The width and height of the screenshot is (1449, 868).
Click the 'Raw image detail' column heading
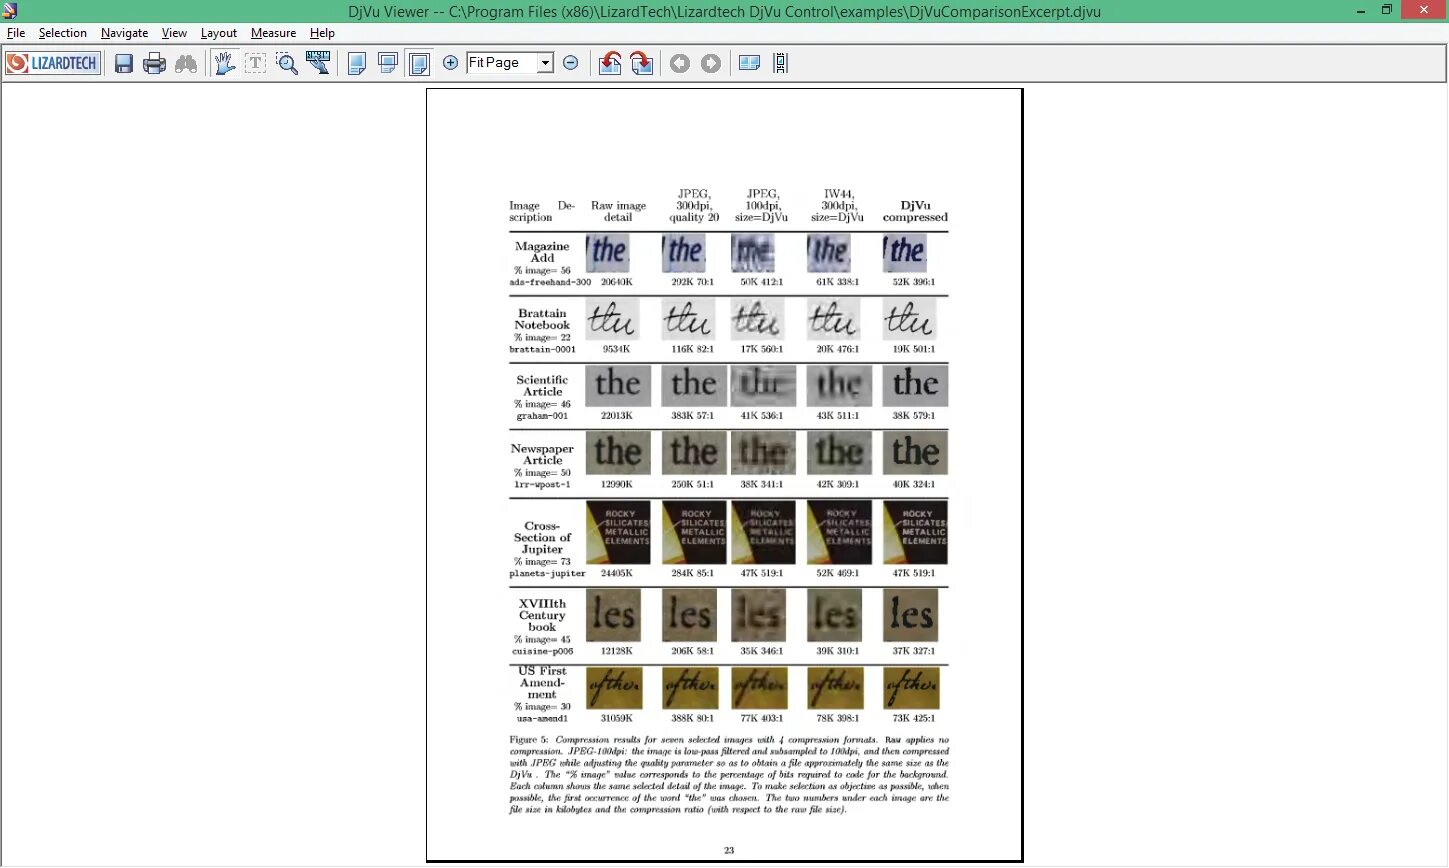point(618,211)
